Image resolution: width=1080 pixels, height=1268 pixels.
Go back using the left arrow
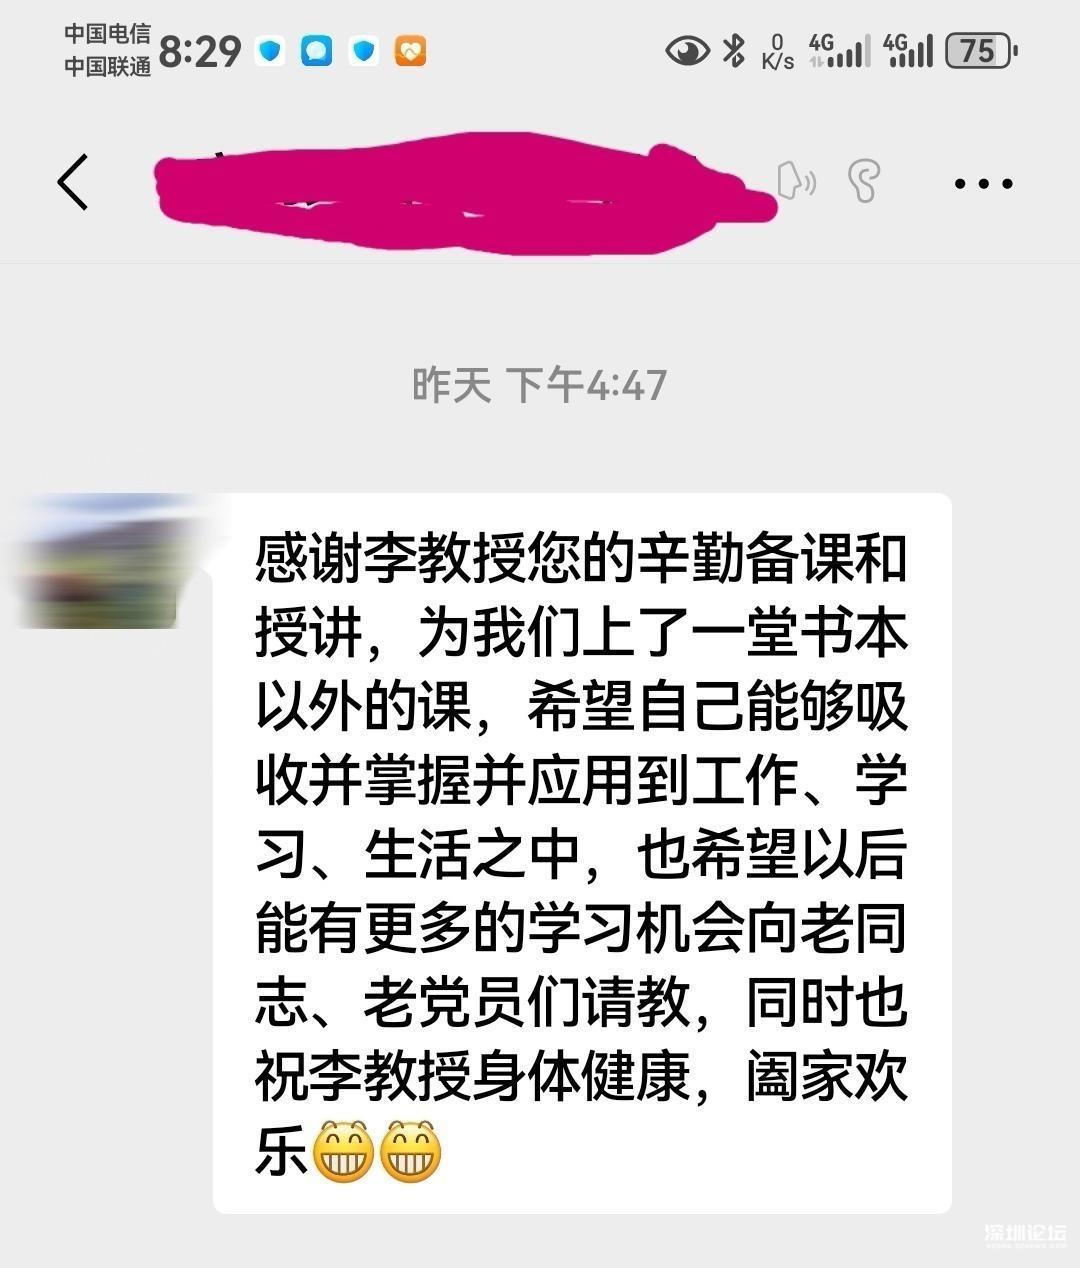point(73,182)
